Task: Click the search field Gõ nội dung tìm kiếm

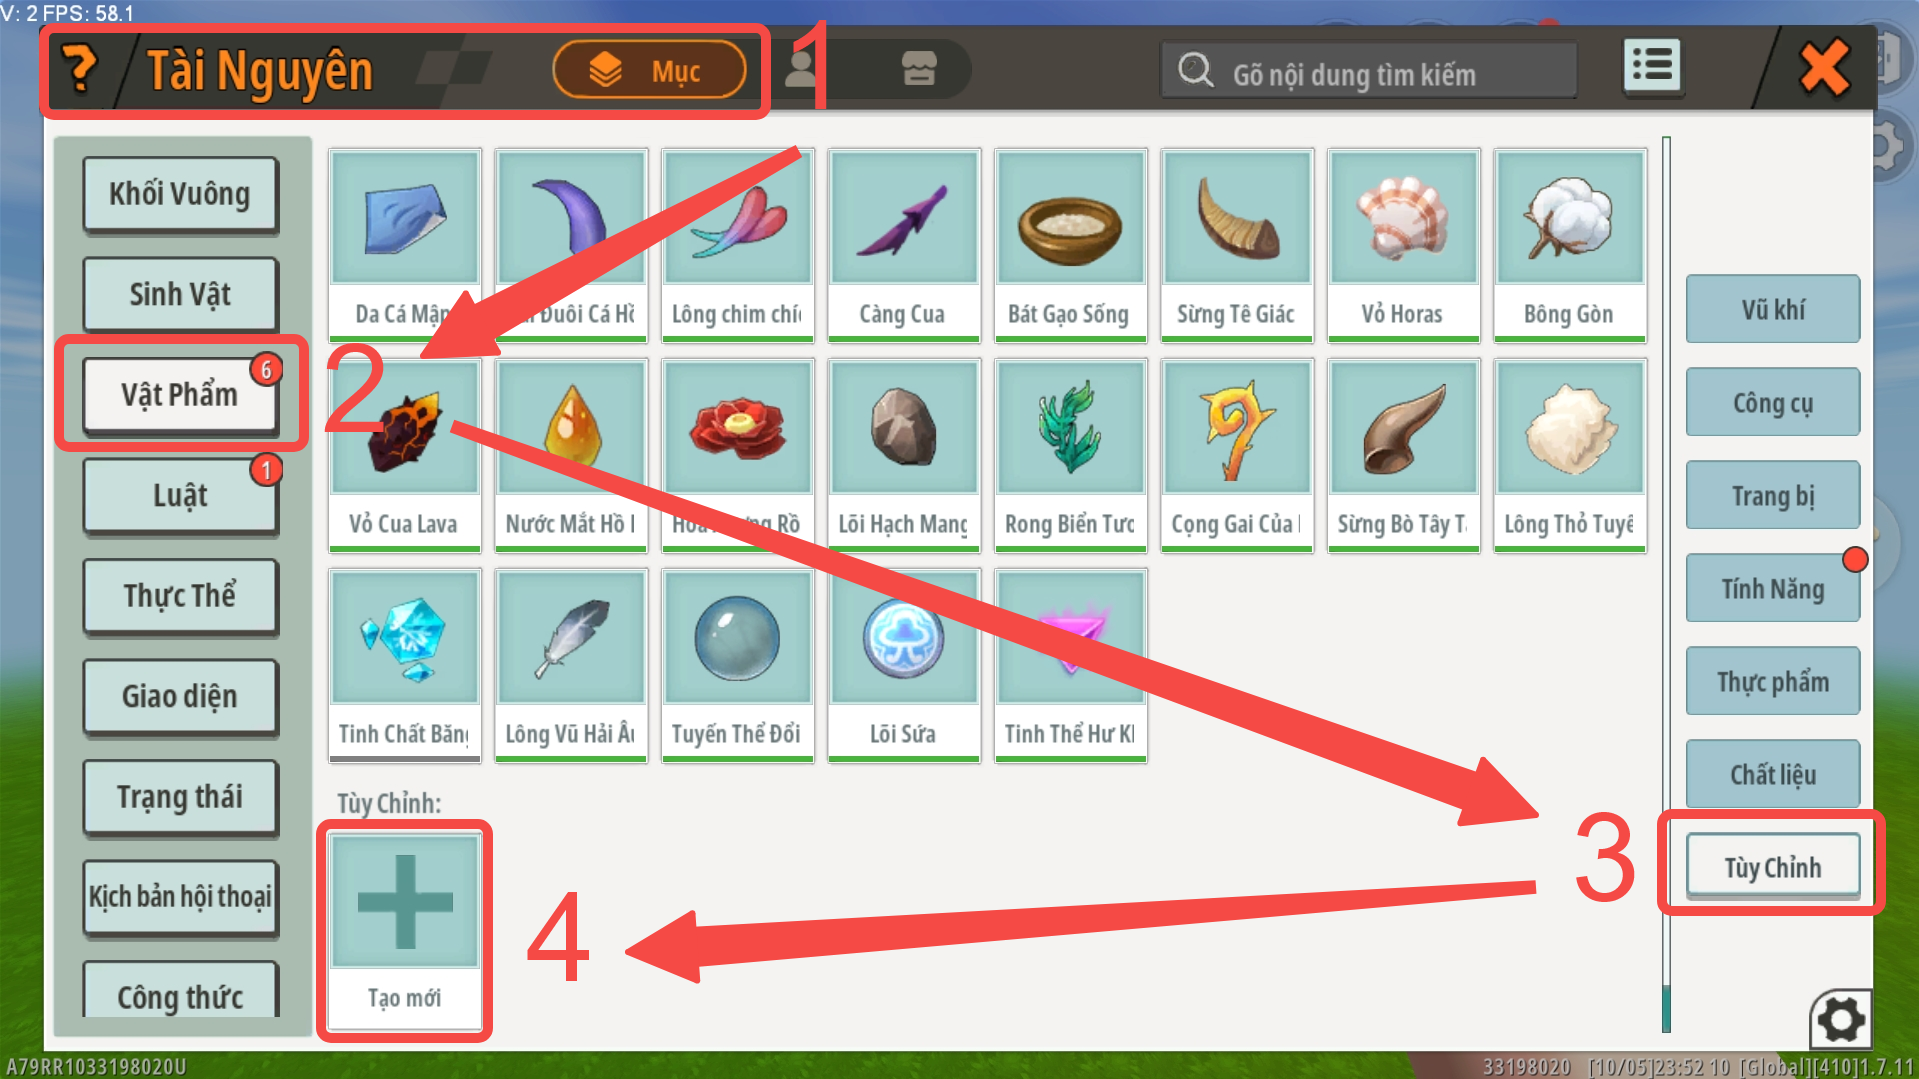Action: click(1368, 70)
